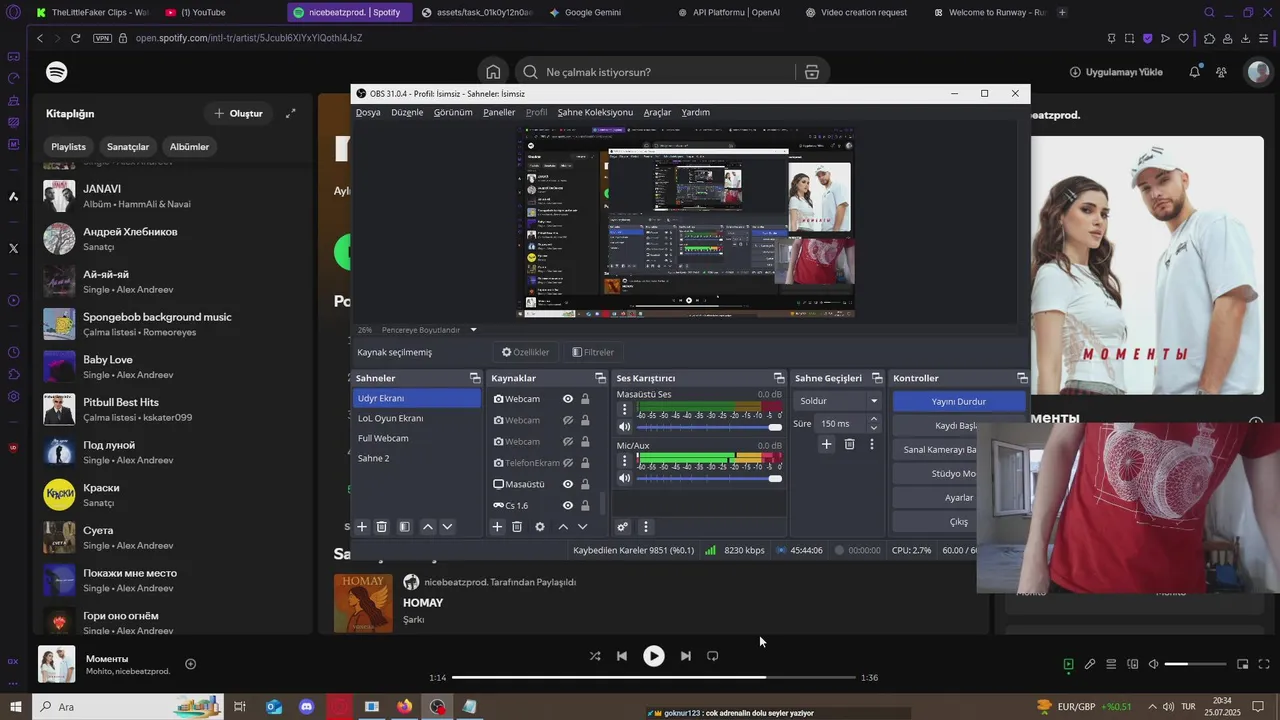This screenshot has height=720, width=1280.
Task: Enable shuffle in Spotify player
Action: 595,656
